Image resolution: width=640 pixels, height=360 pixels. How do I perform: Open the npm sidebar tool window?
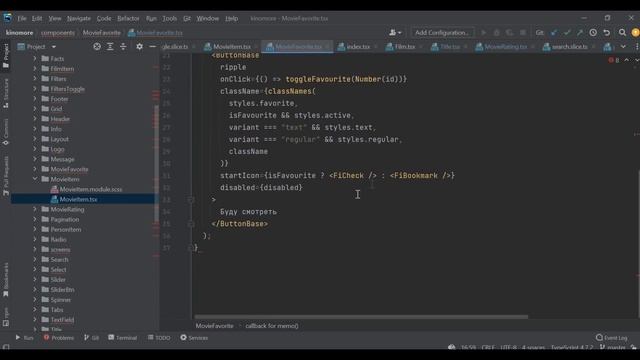tap(6, 317)
